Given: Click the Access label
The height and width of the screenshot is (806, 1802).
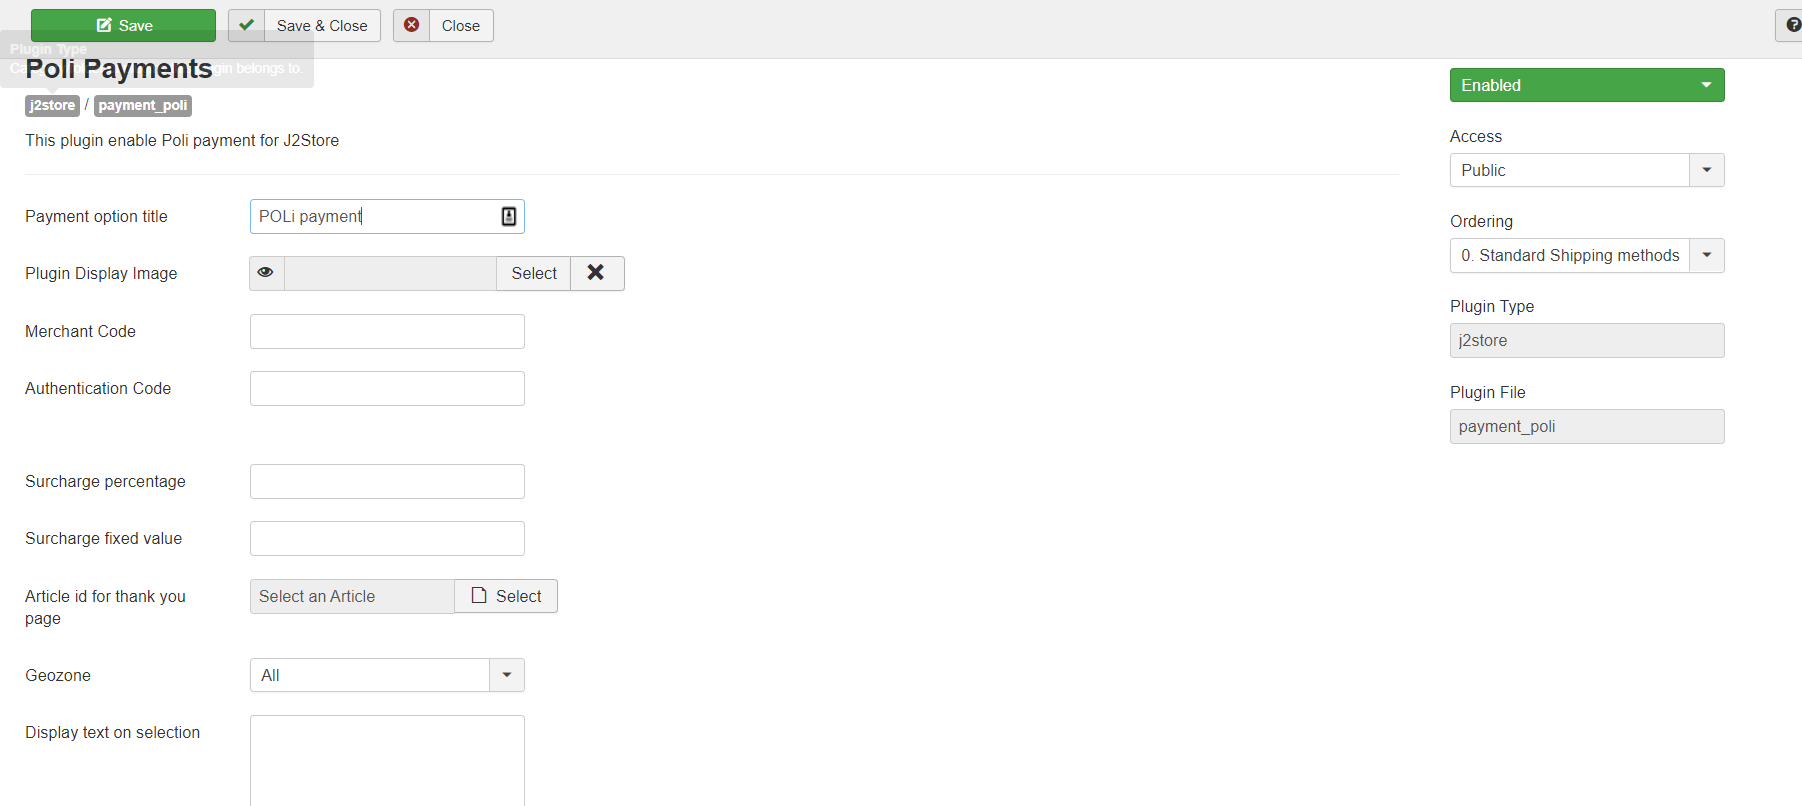Looking at the screenshot, I should pyautogui.click(x=1476, y=136).
